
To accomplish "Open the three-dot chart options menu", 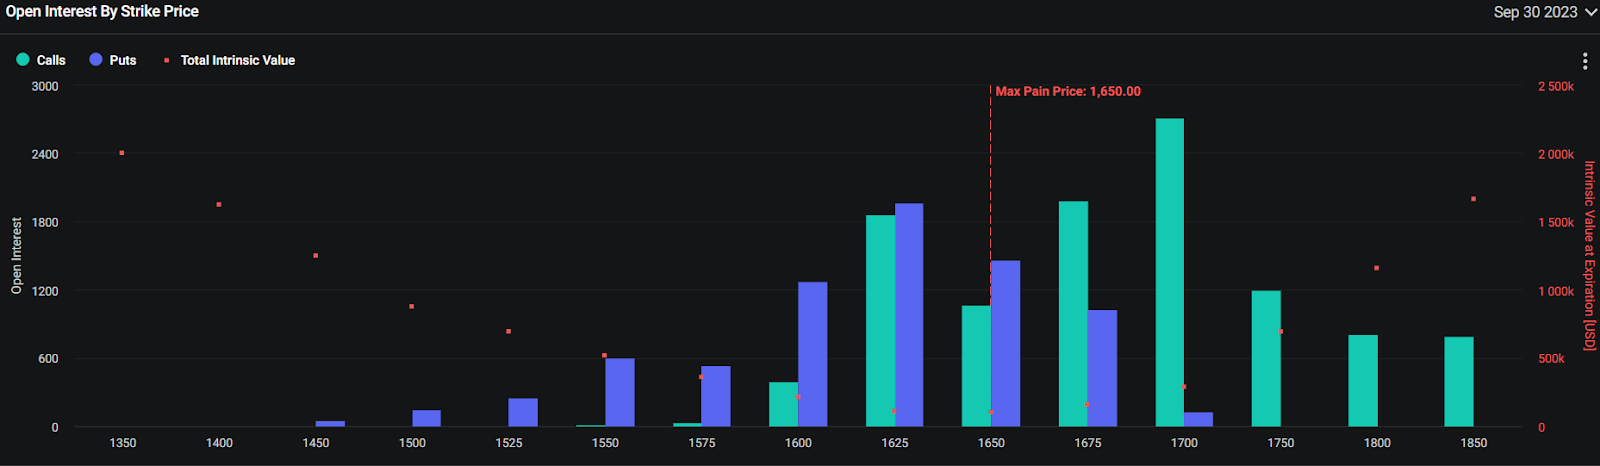I will [1584, 61].
